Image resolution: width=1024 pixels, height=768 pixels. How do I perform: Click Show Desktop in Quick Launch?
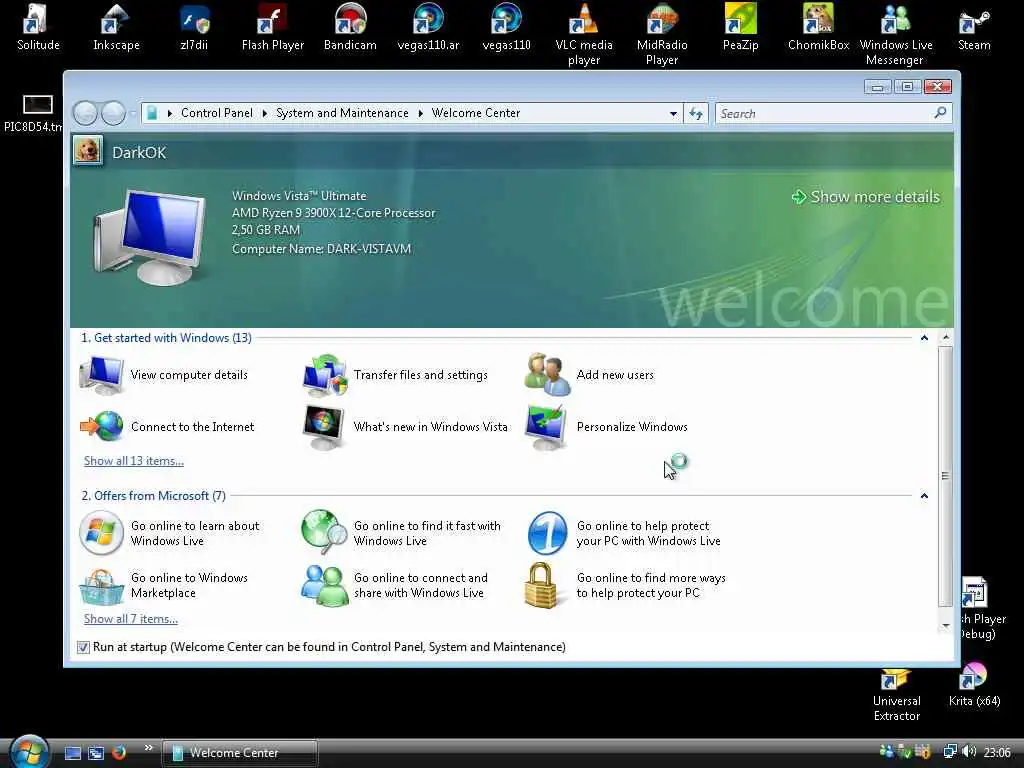[72, 753]
